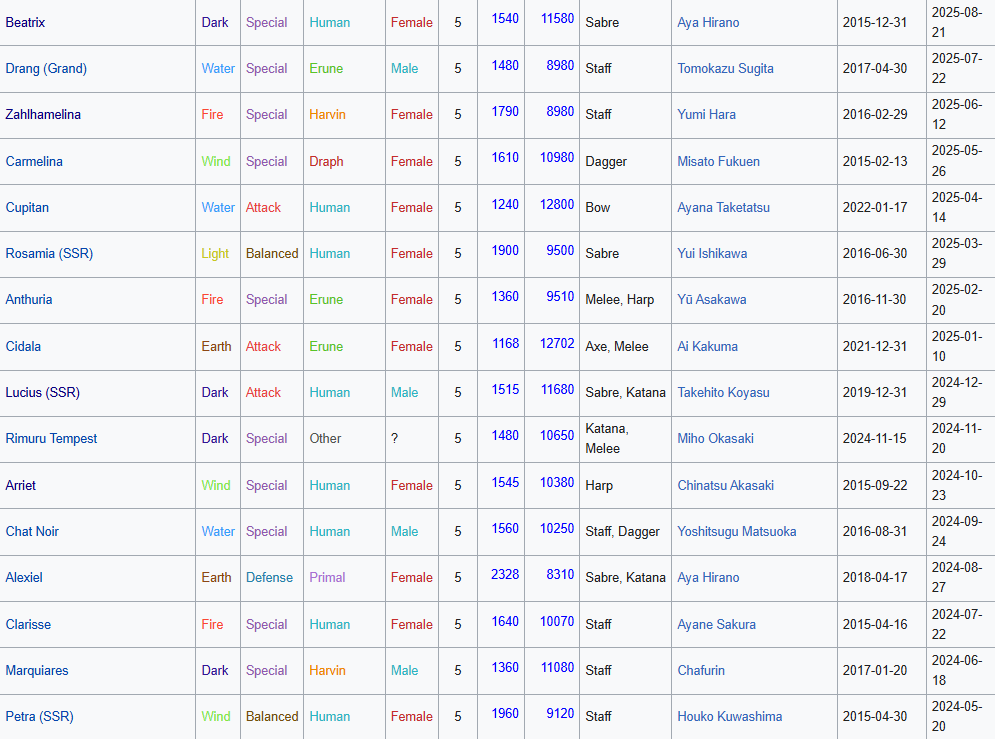Click the Light element in Rosamia row
The height and width of the screenshot is (739, 995).
point(214,254)
